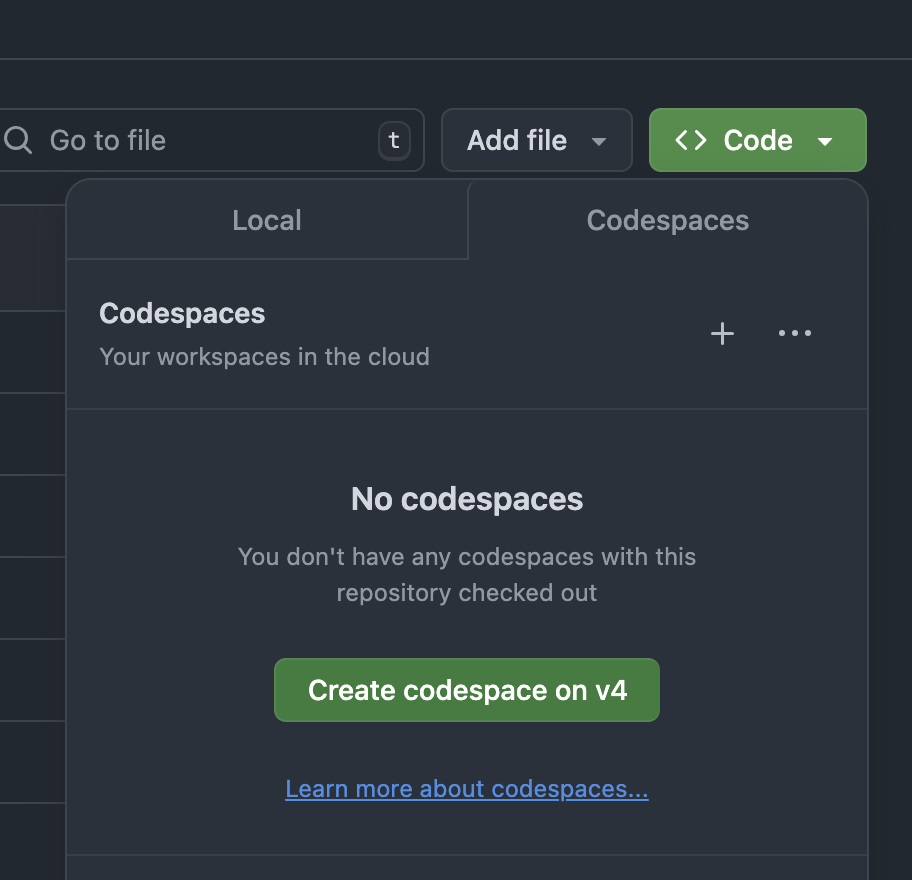The height and width of the screenshot is (880, 912).
Task: Click 'Go to file' placeholder text
Action: (108, 141)
